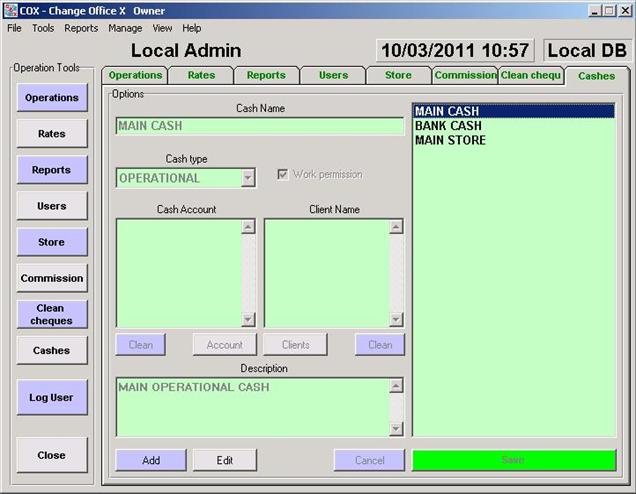
Task: Click the Operations sidebar button
Action: point(51,98)
